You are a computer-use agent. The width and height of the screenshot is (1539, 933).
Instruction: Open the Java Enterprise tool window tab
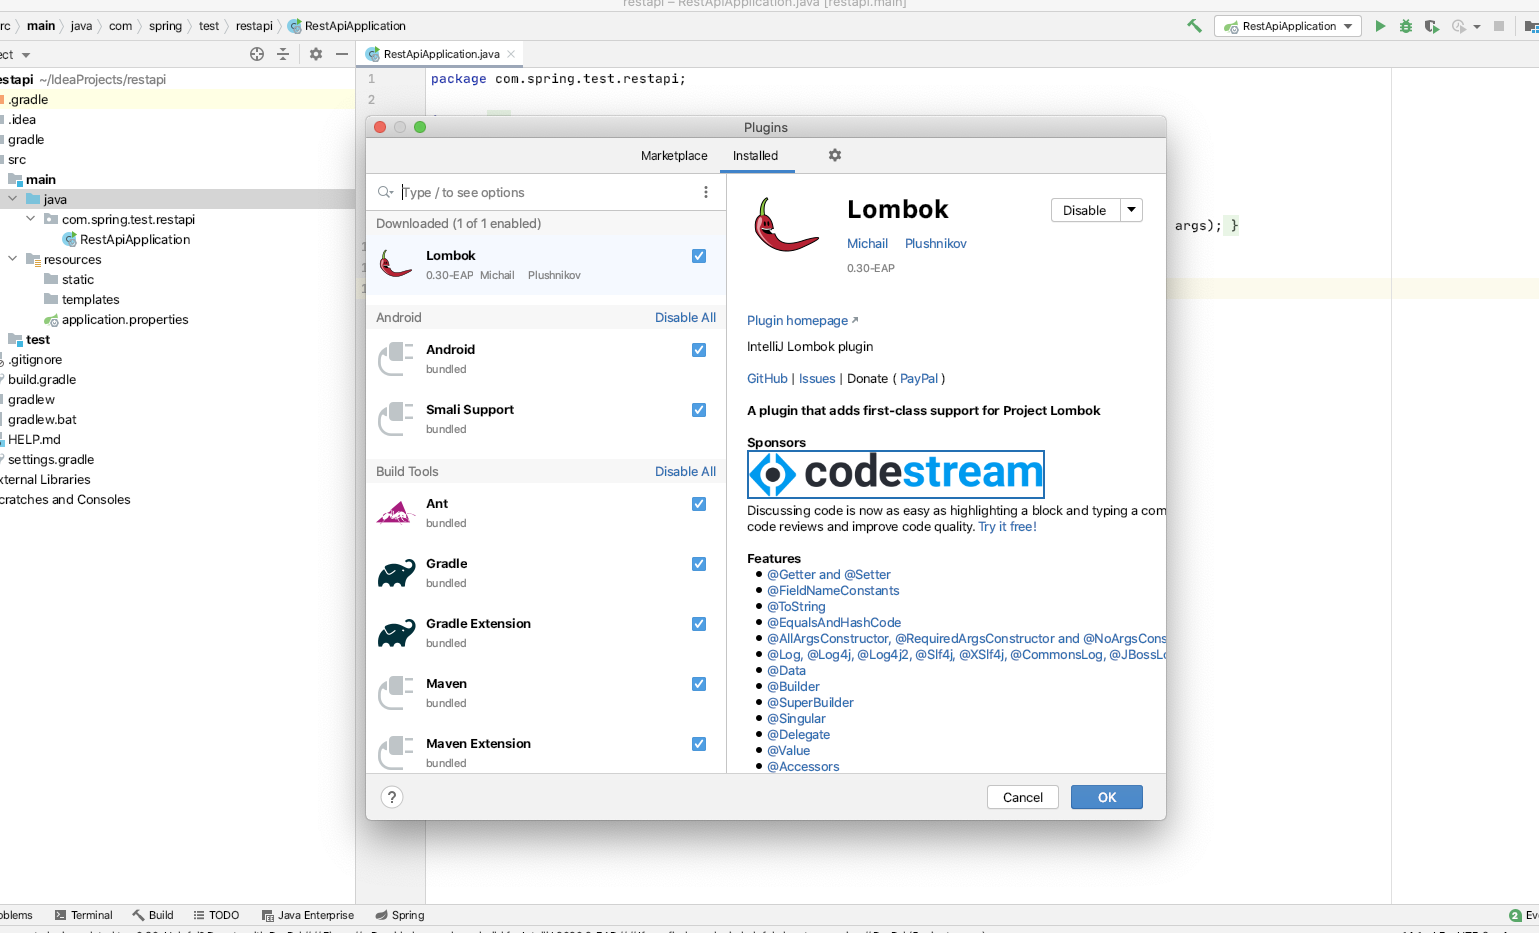click(308, 915)
